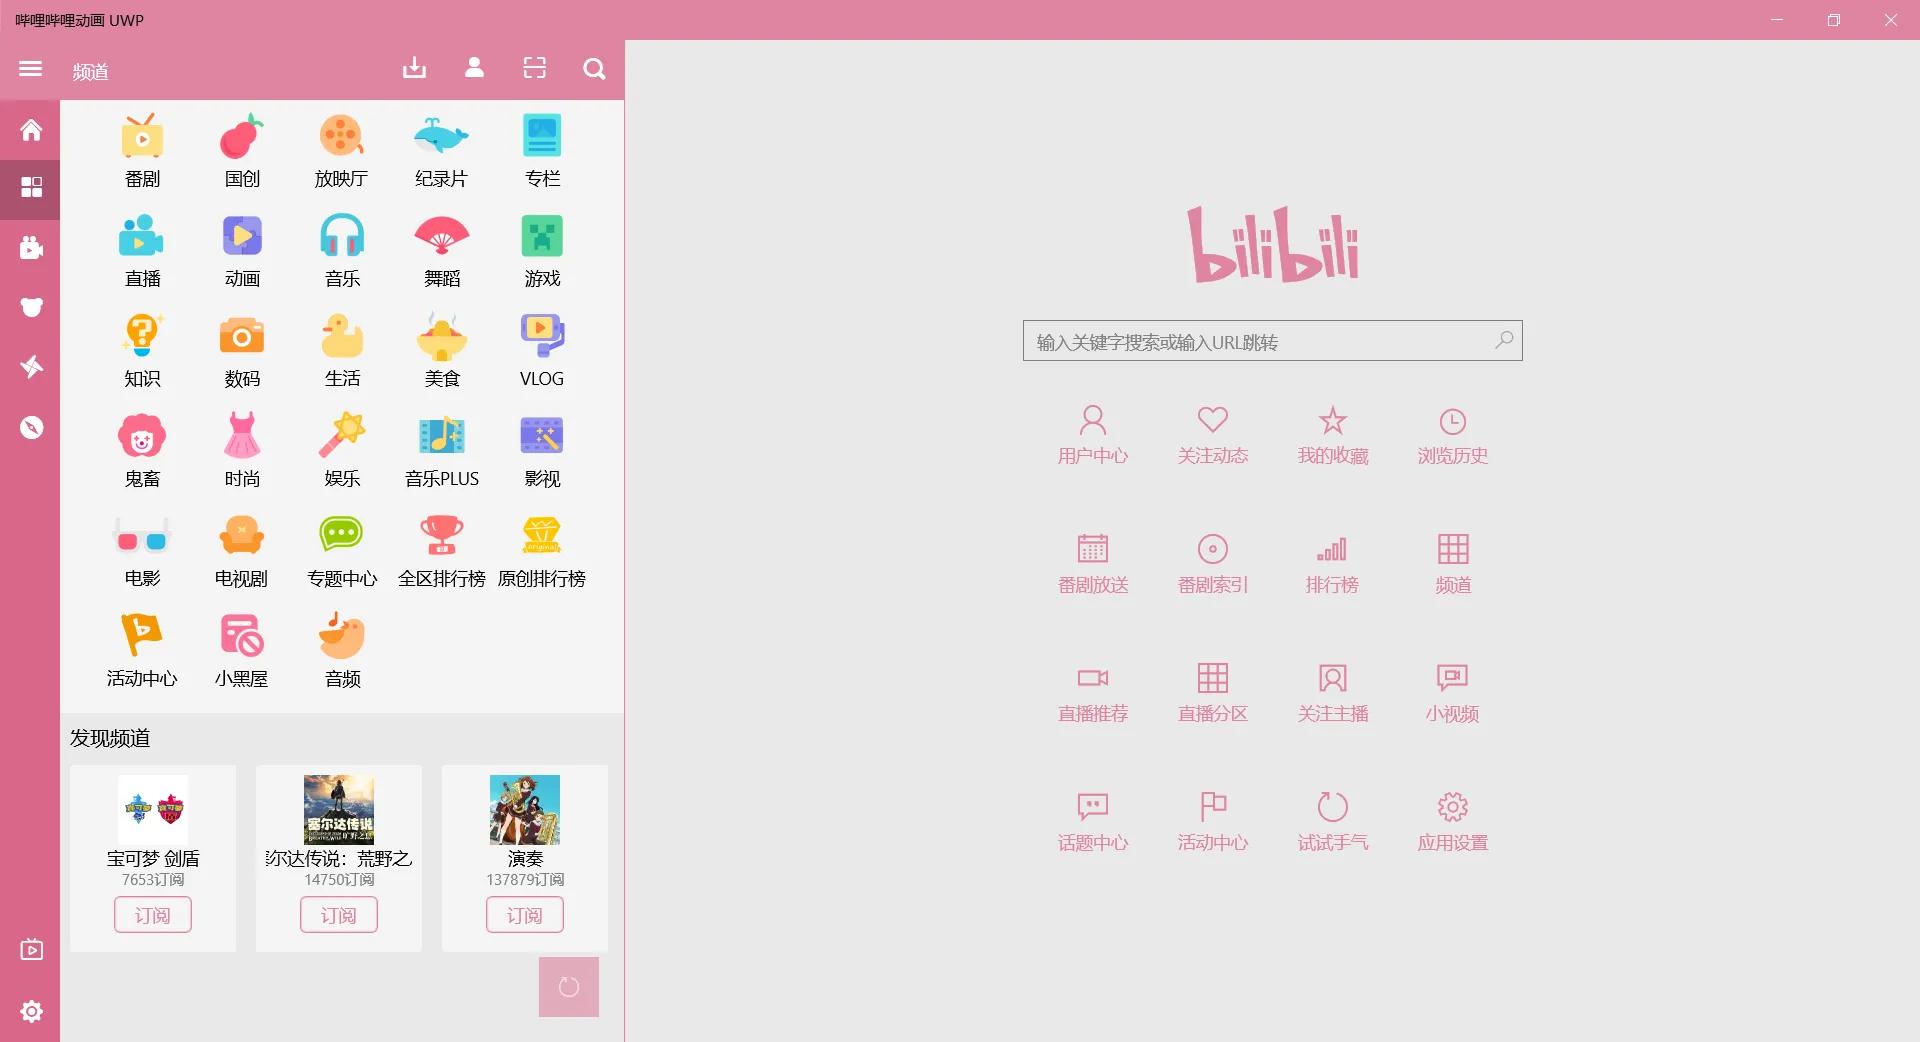
Task: Open the VLOG channel
Action: point(540,348)
